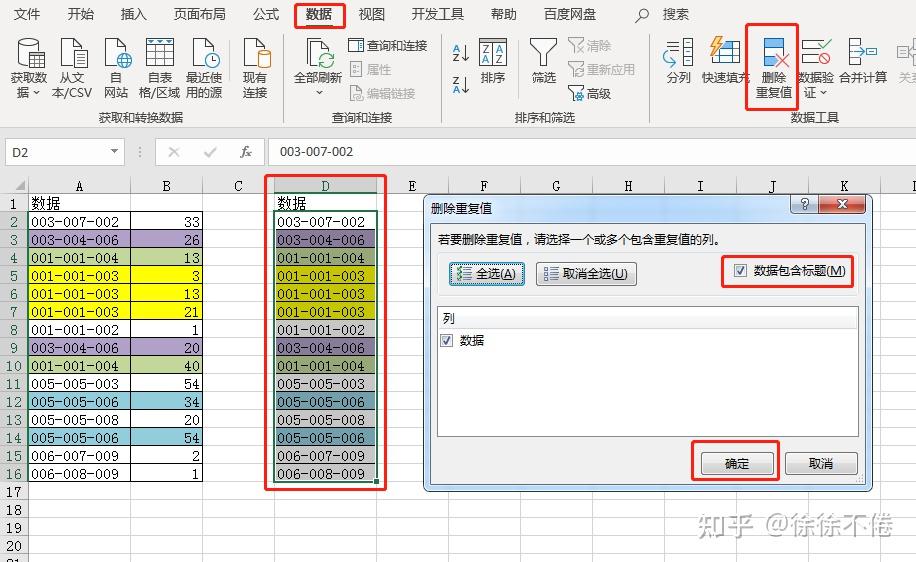Screen dimensions: 916x562
Task: Open the 视图 ribbon tab
Action: coord(372,14)
